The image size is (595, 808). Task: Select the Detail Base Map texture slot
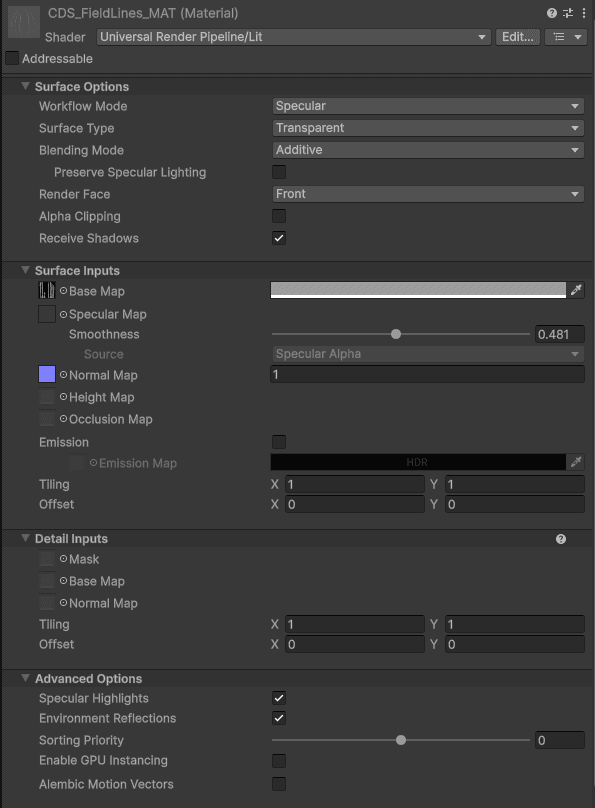point(47,581)
